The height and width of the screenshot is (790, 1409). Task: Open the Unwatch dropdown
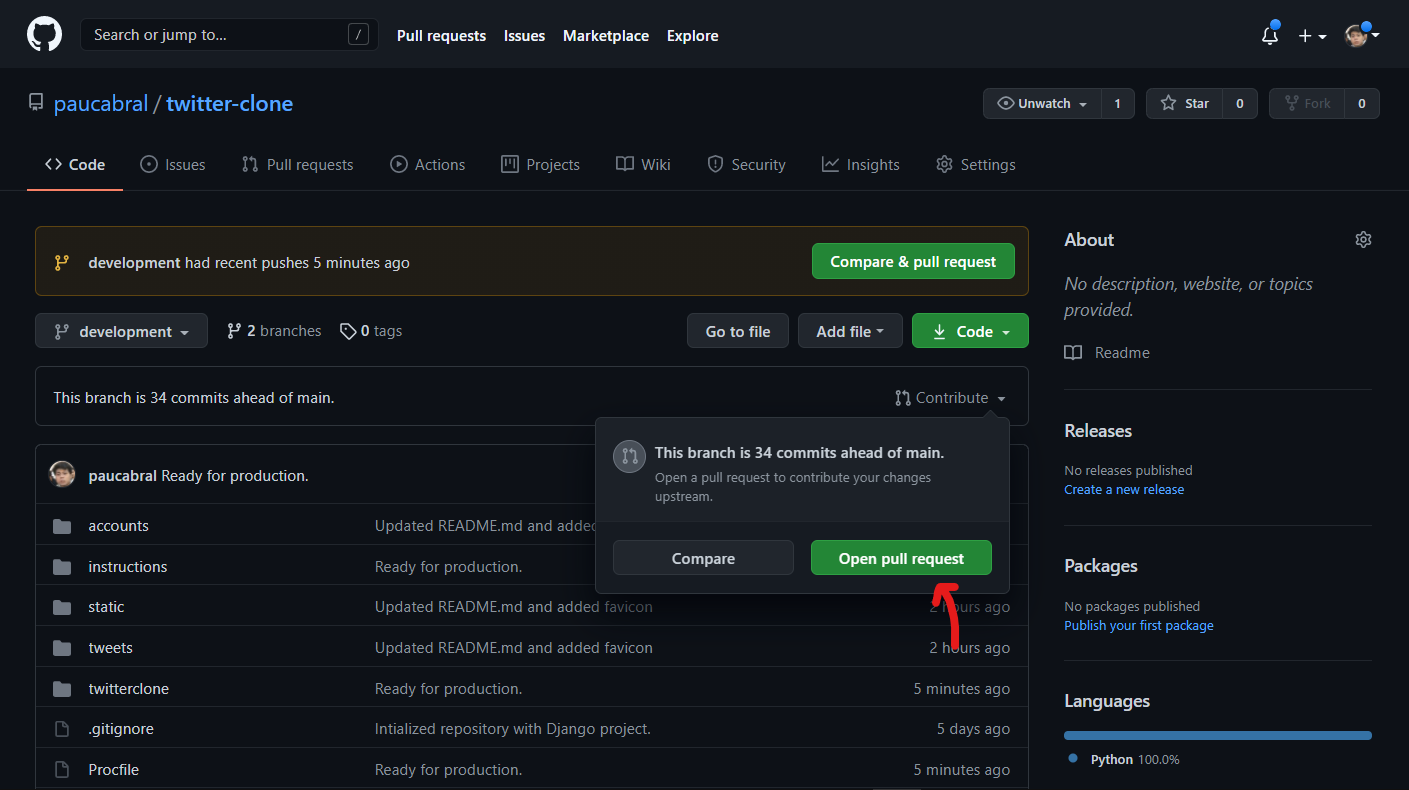coord(1042,104)
